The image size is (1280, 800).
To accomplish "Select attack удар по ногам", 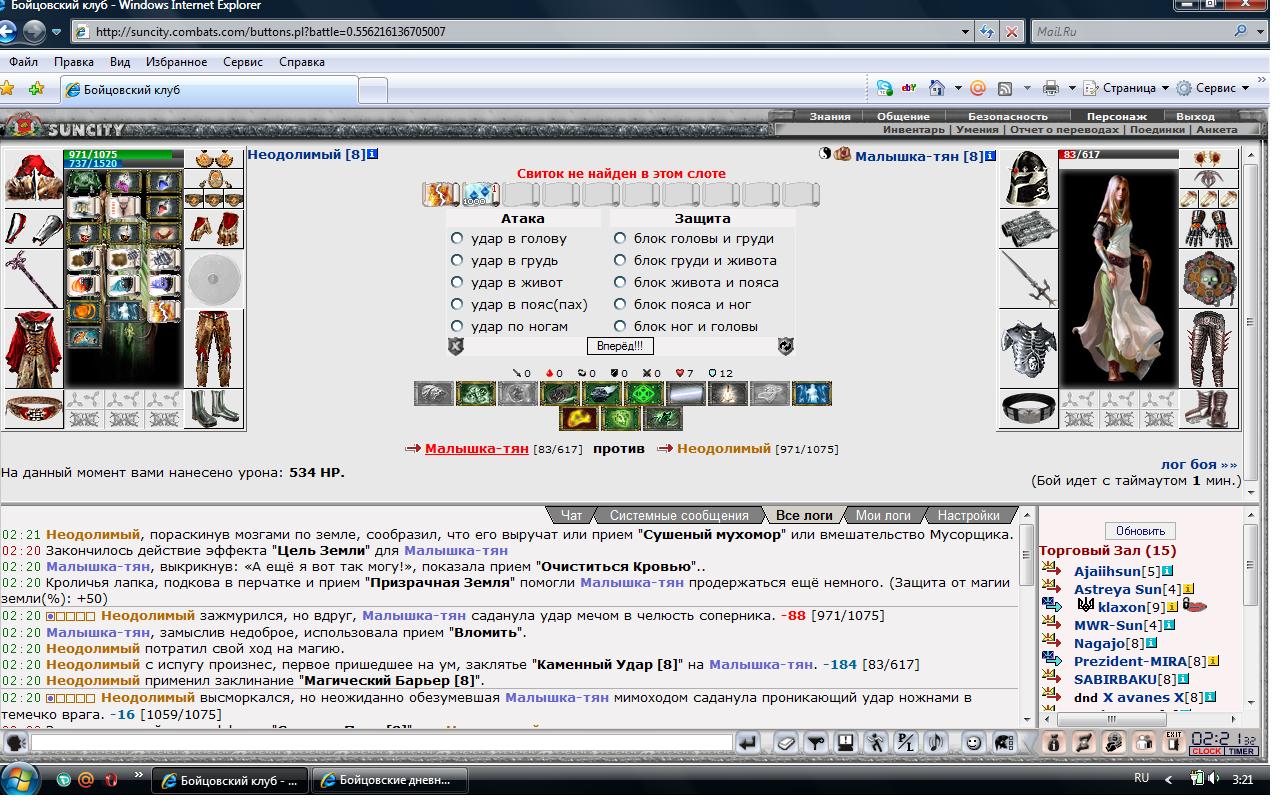I will [457, 326].
